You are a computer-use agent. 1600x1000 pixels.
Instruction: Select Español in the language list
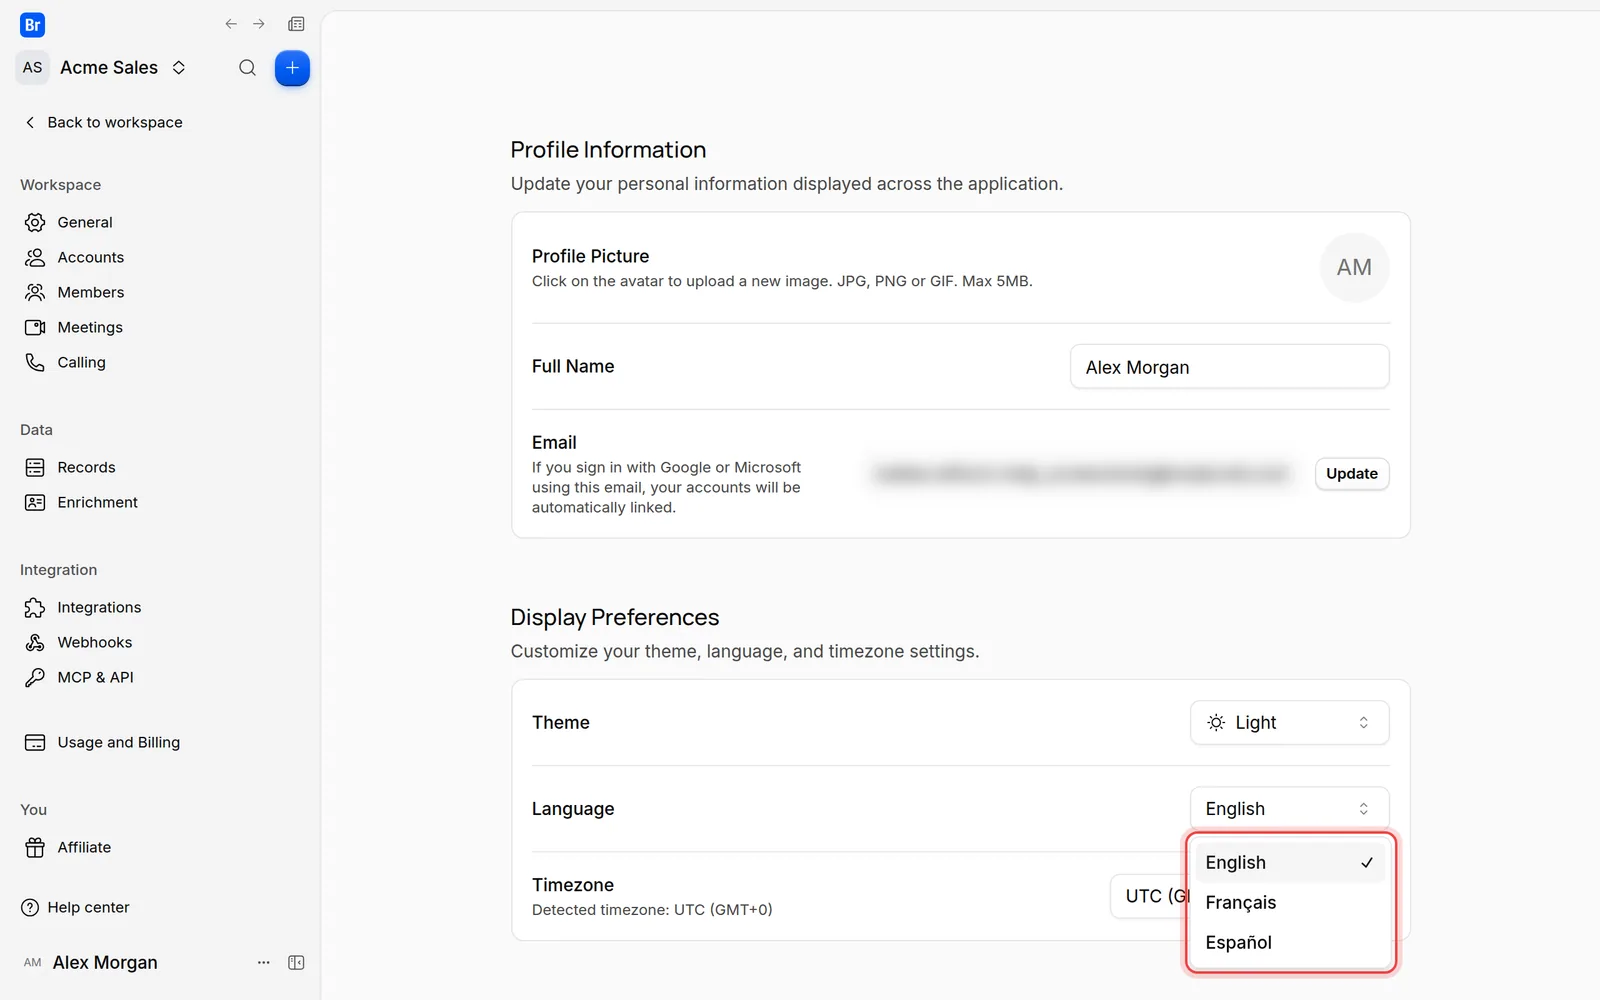(x=1290, y=942)
